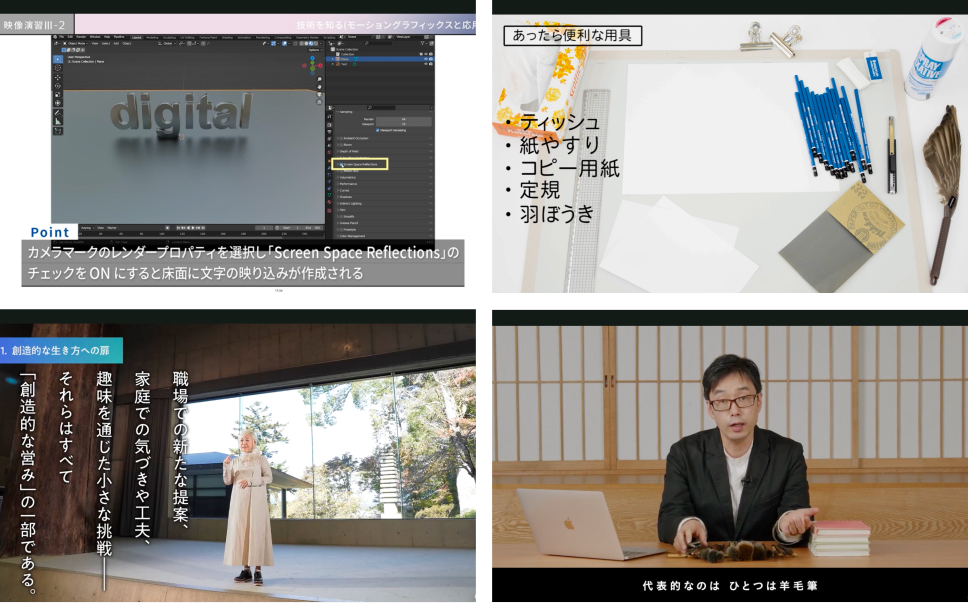
Task: Select the Scale tool in viewport toolbar
Action: [x=57, y=94]
